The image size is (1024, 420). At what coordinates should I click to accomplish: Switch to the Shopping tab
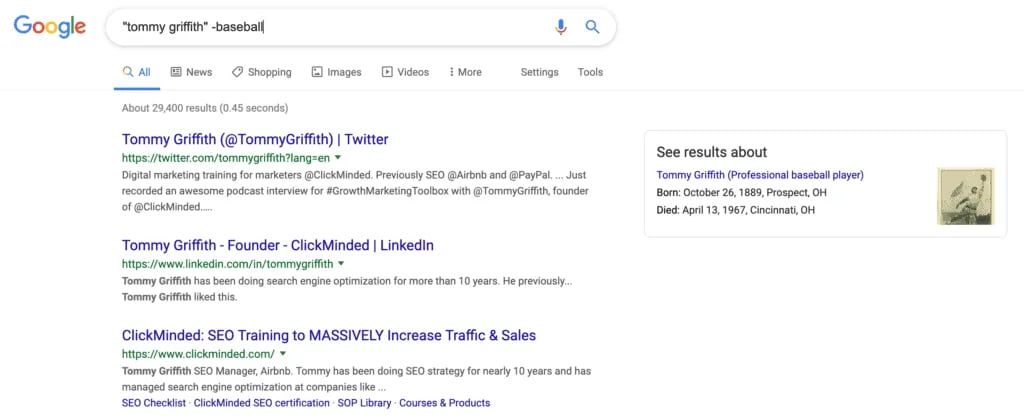262,73
